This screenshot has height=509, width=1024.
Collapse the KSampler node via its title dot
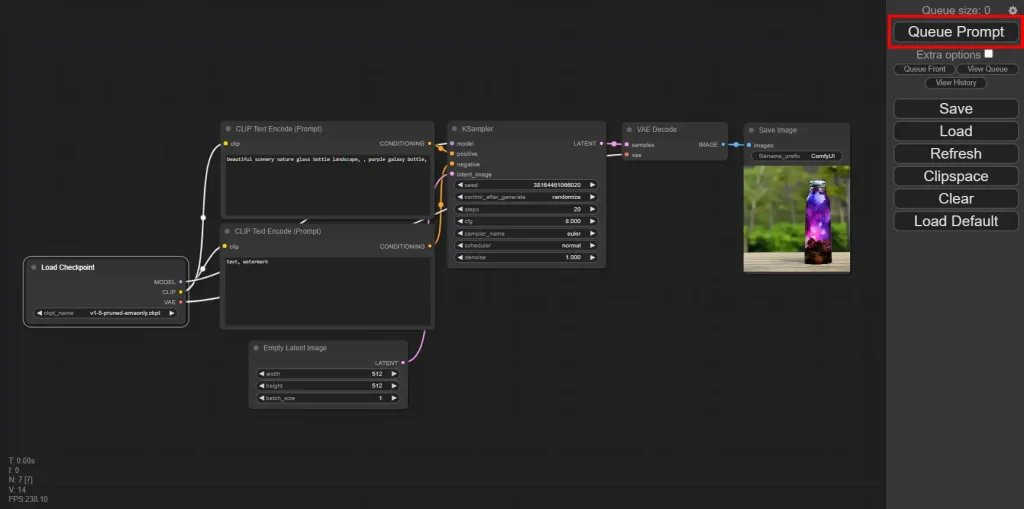coord(454,129)
